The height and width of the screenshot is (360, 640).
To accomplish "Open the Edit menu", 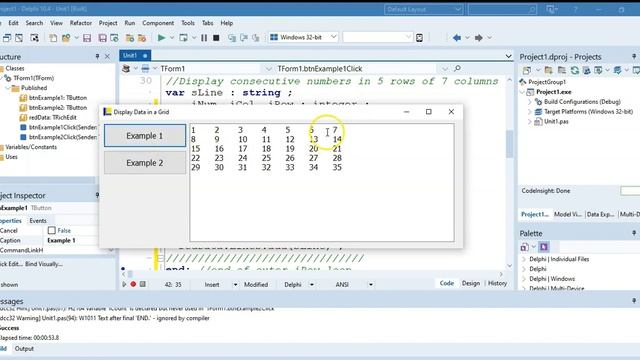I will 13,23.
